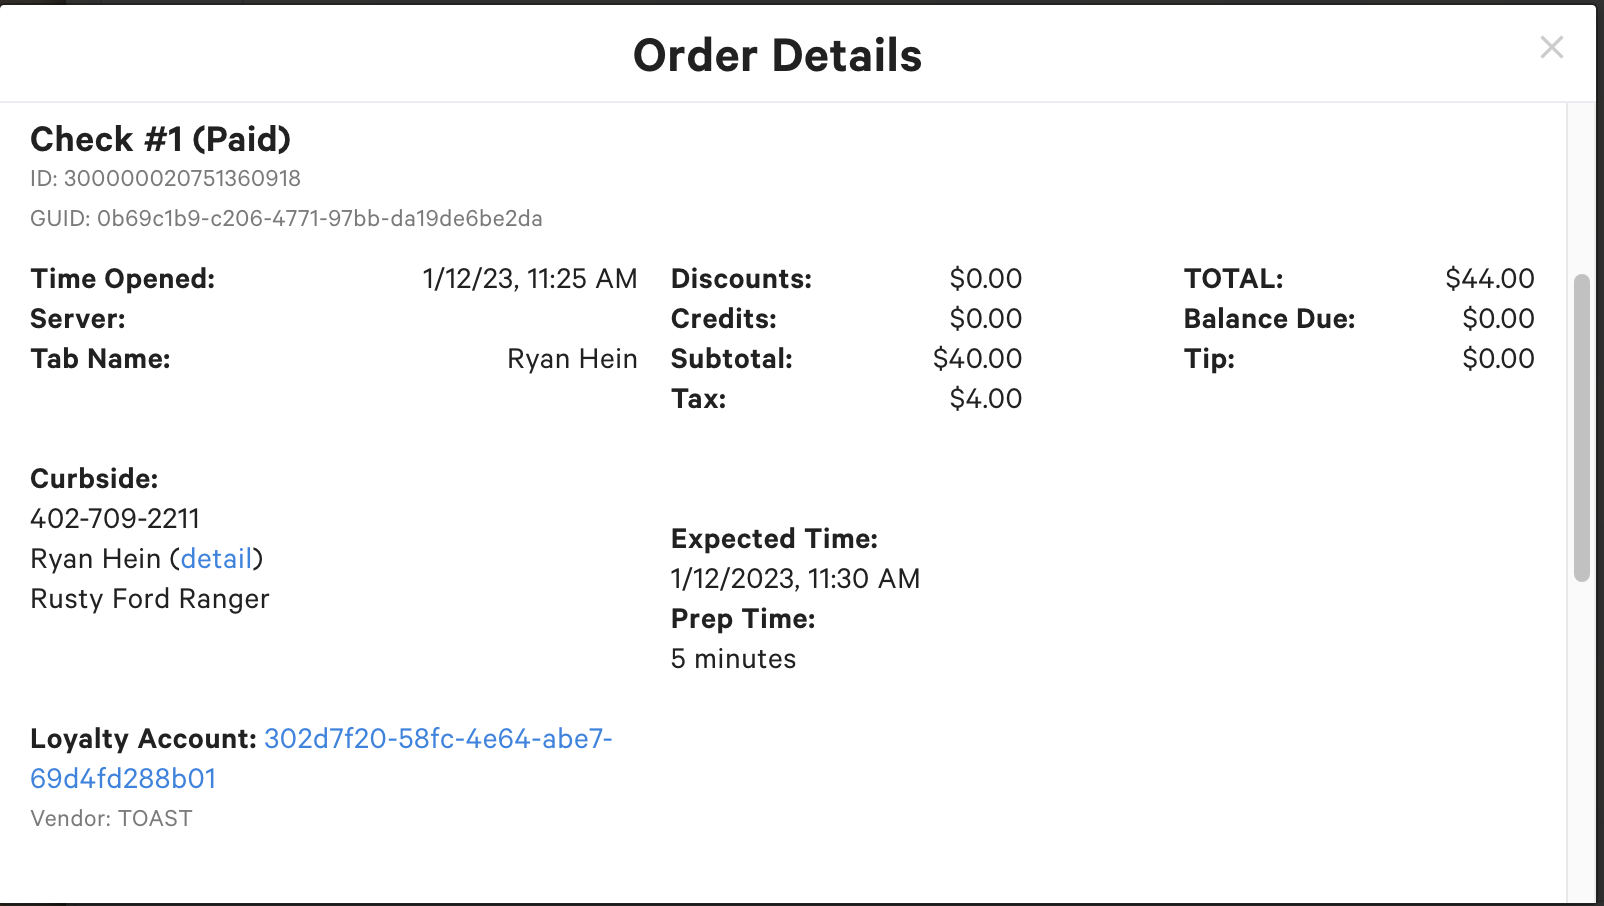Click the Time Opened date value
The image size is (1604, 906).
click(x=529, y=279)
